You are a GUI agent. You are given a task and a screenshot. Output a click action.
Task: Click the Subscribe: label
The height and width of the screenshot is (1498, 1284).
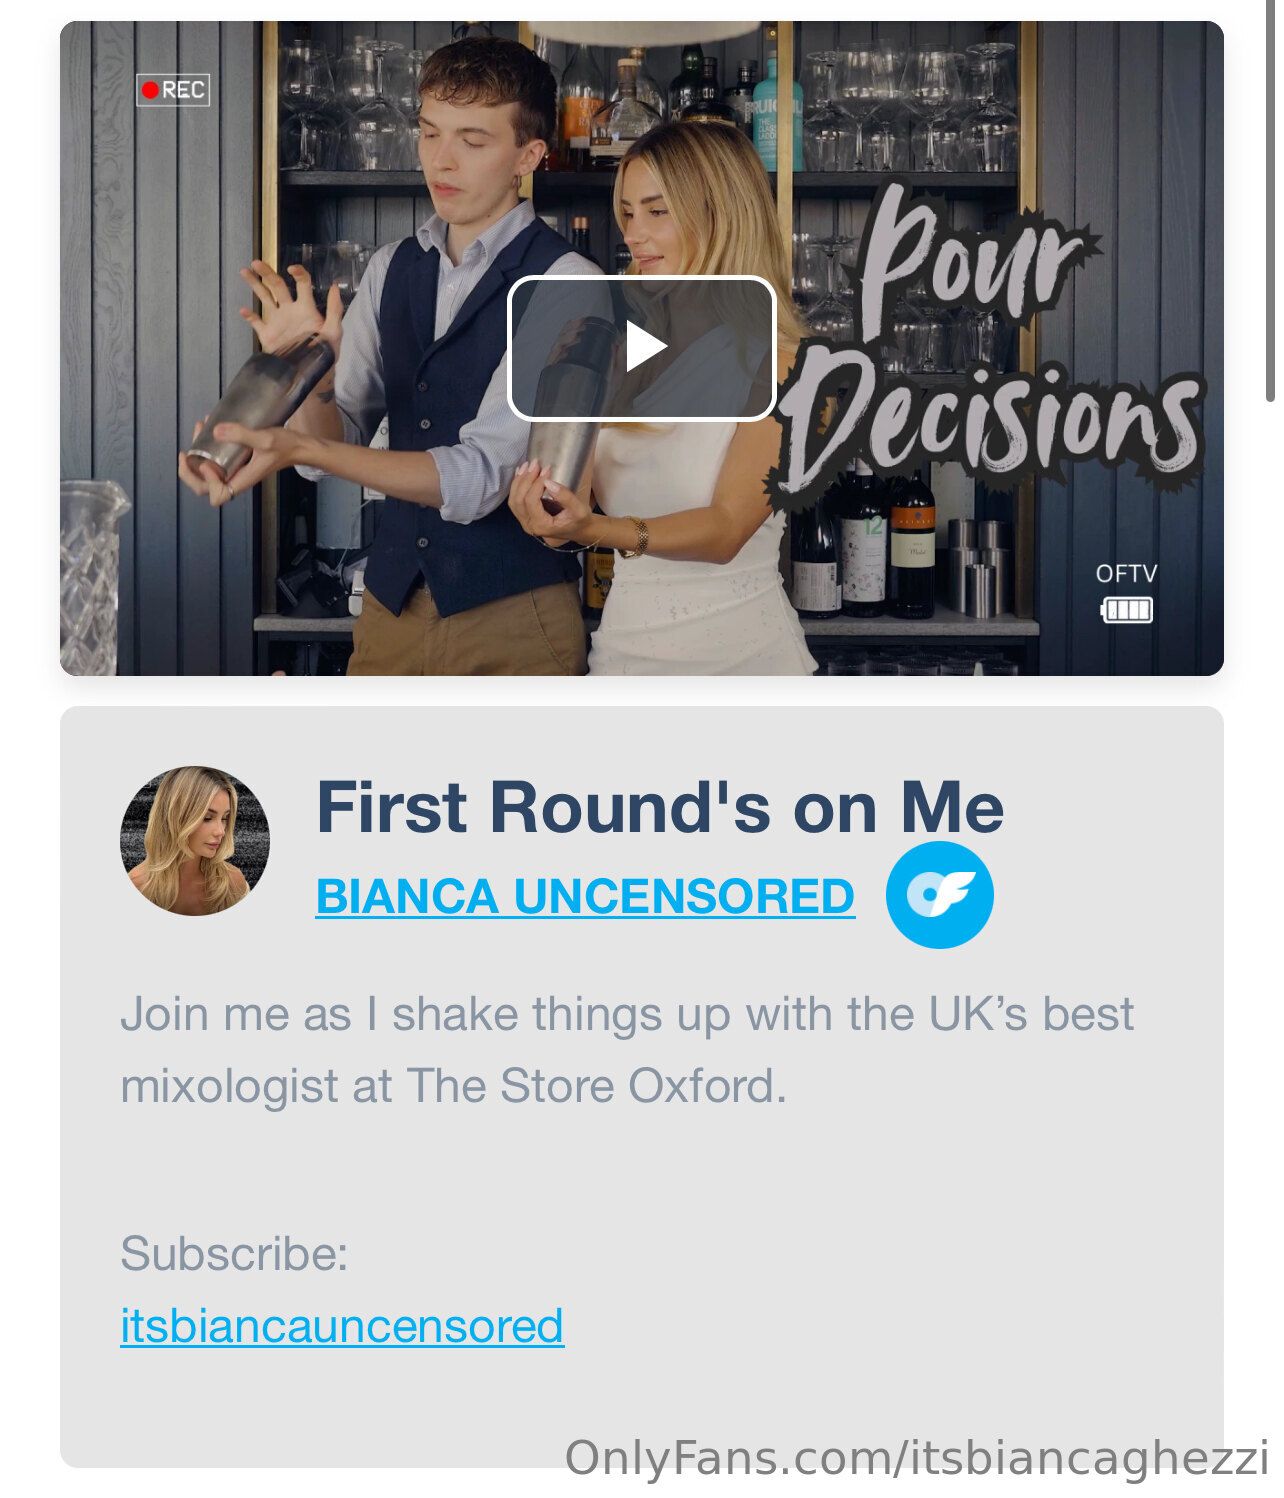[x=234, y=1253]
